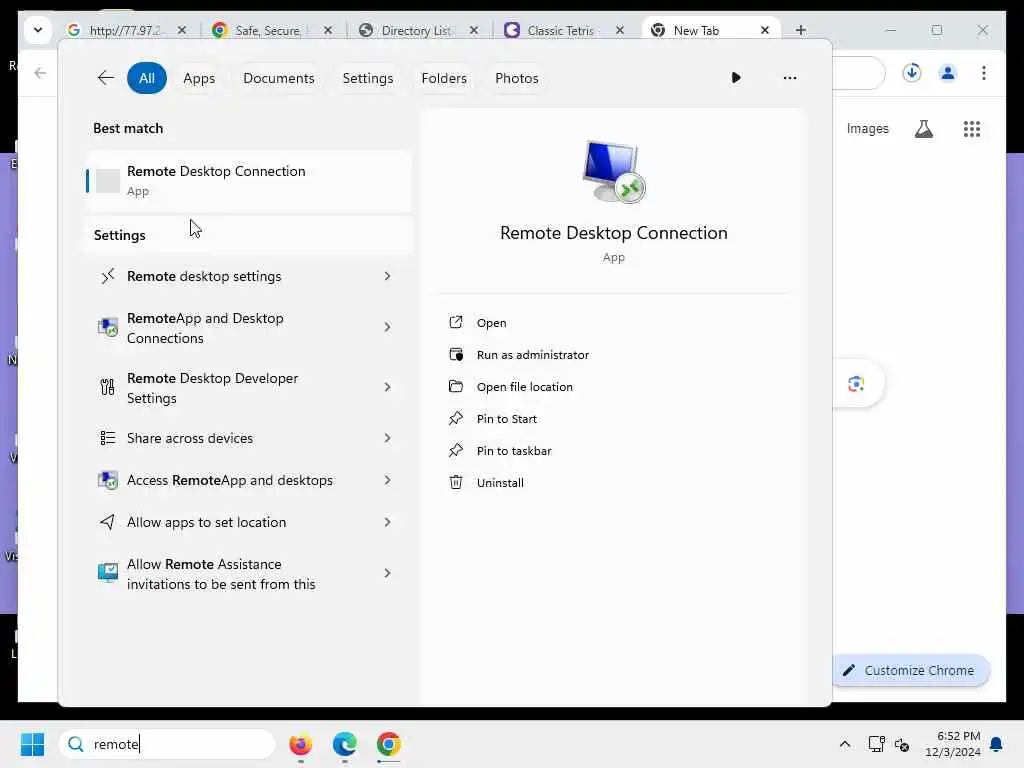Switch to the Settings filter
Viewport: 1024px width, 768px height.
coord(368,78)
